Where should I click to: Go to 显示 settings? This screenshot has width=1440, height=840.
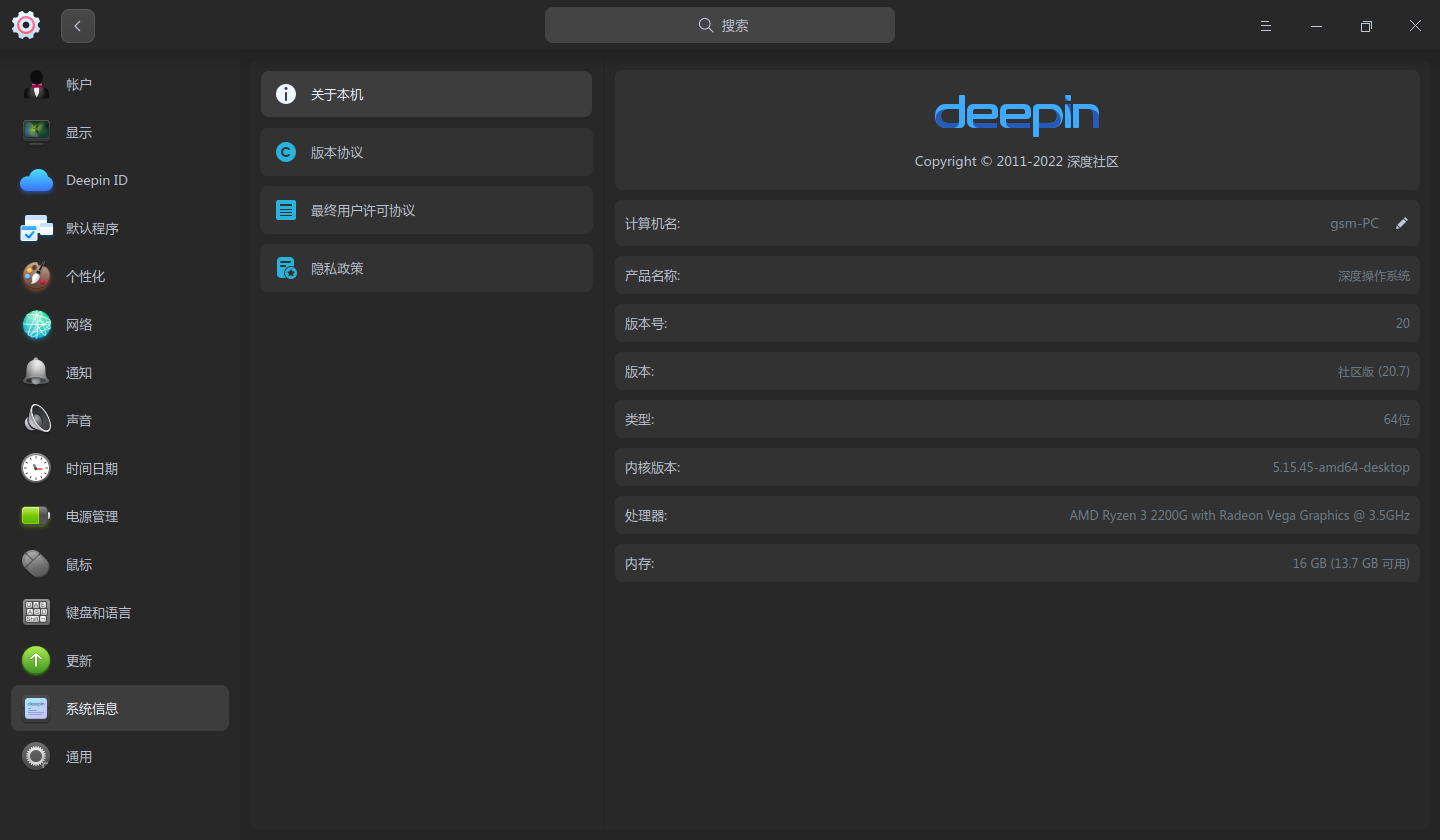point(120,132)
